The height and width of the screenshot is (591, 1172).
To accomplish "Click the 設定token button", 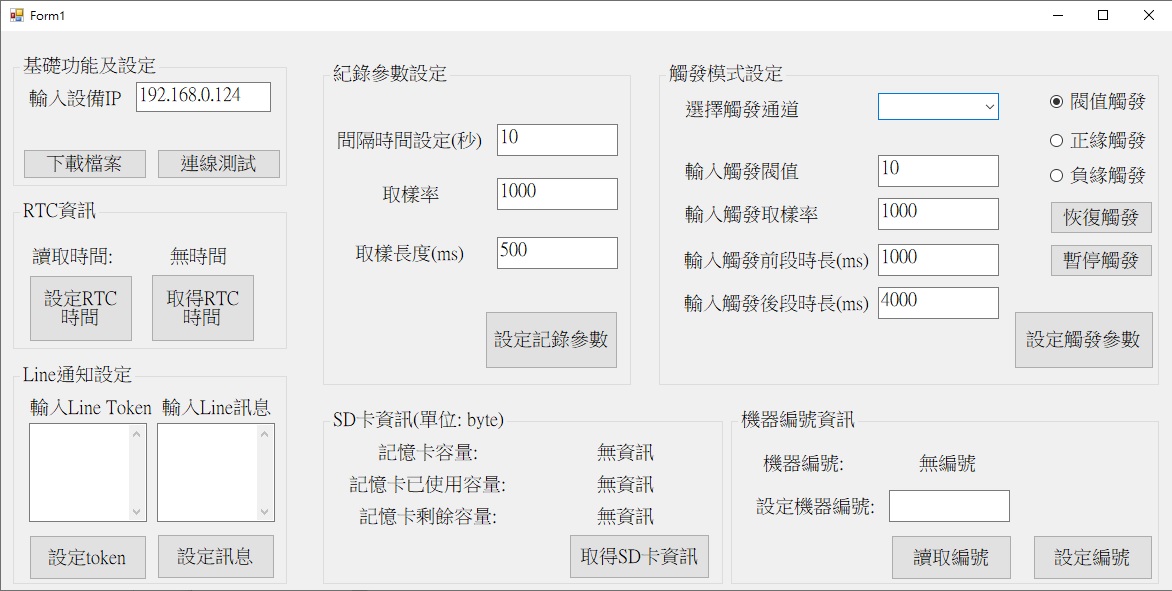I will (x=87, y=558).
